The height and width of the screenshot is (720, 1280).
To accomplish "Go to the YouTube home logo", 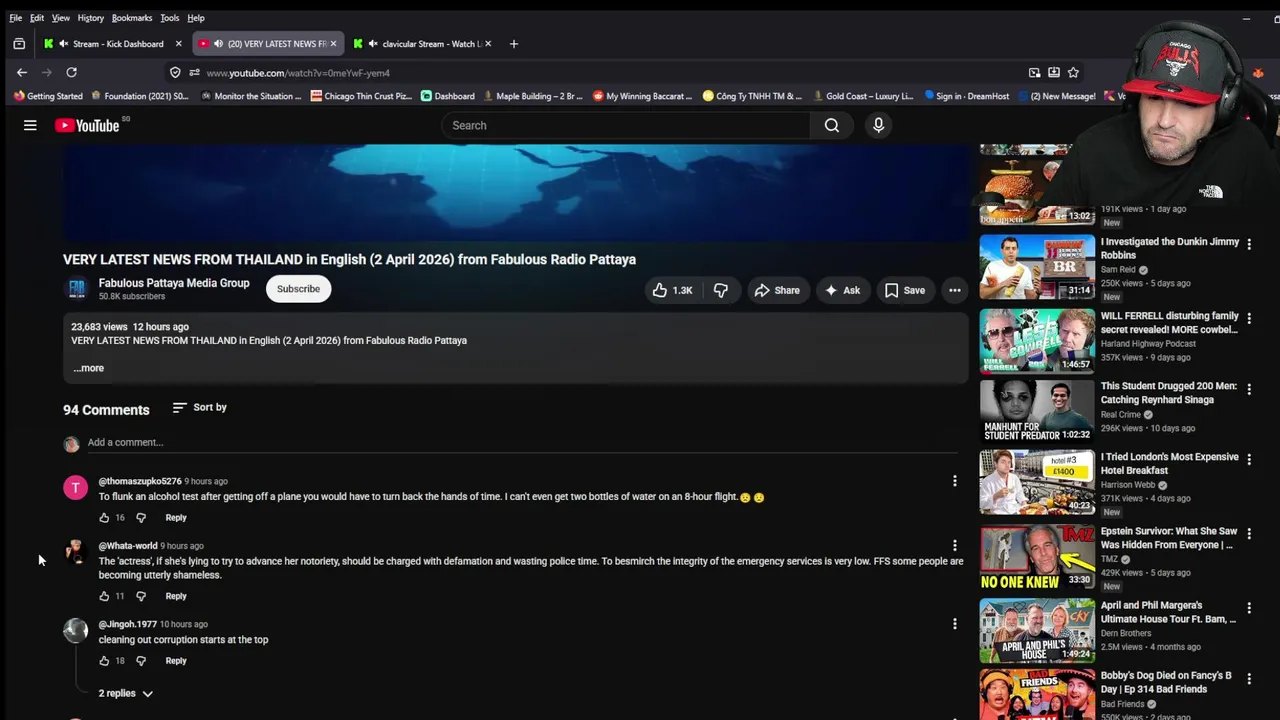I will click(x=87, y=125).
